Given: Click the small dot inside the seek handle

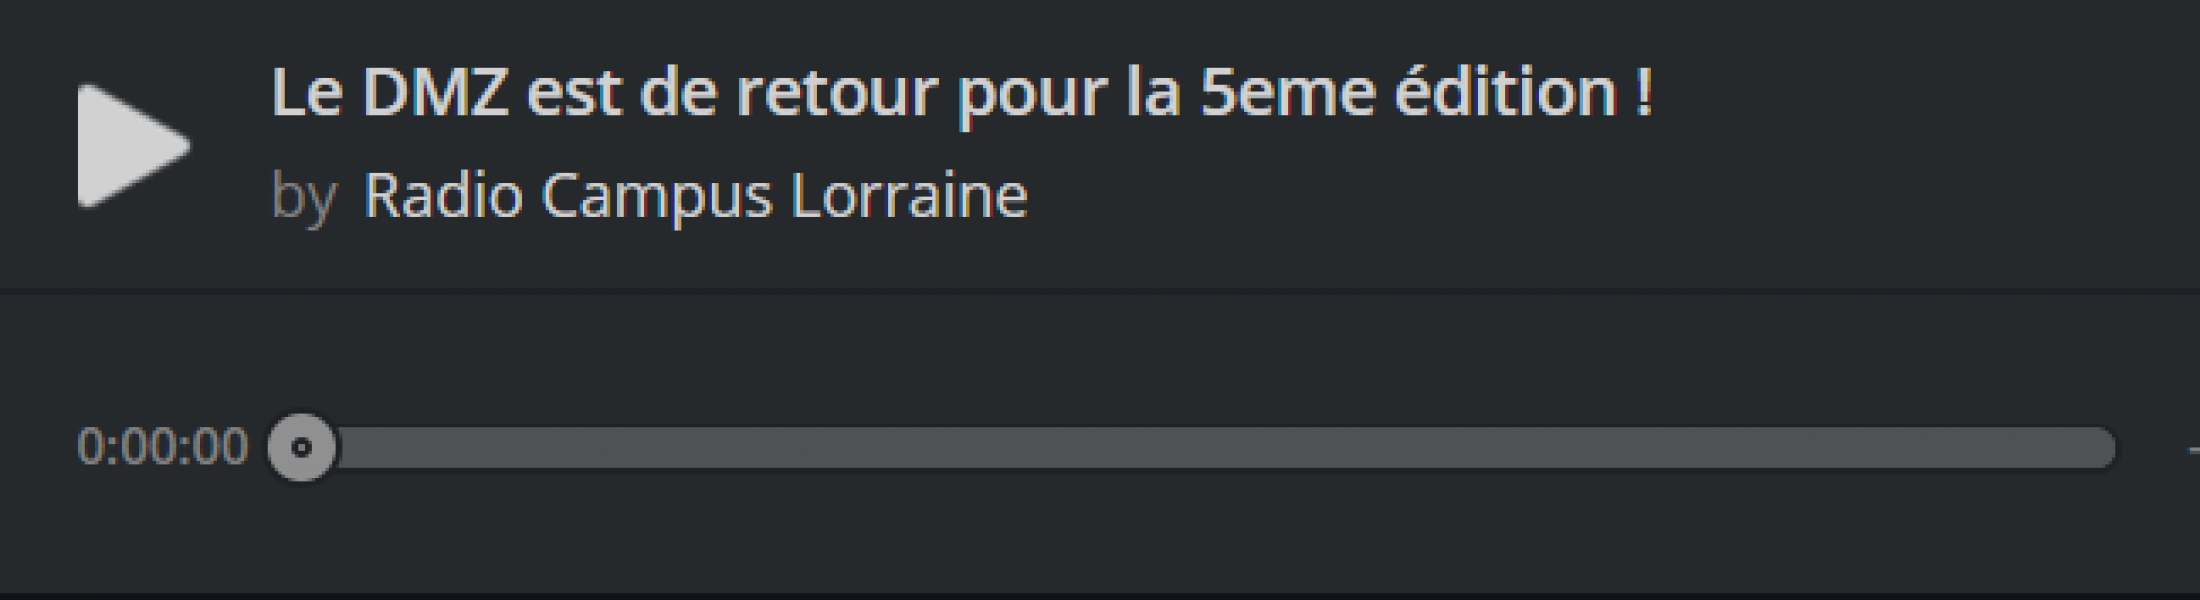Looking at the screenshot, I should [301, 447].
